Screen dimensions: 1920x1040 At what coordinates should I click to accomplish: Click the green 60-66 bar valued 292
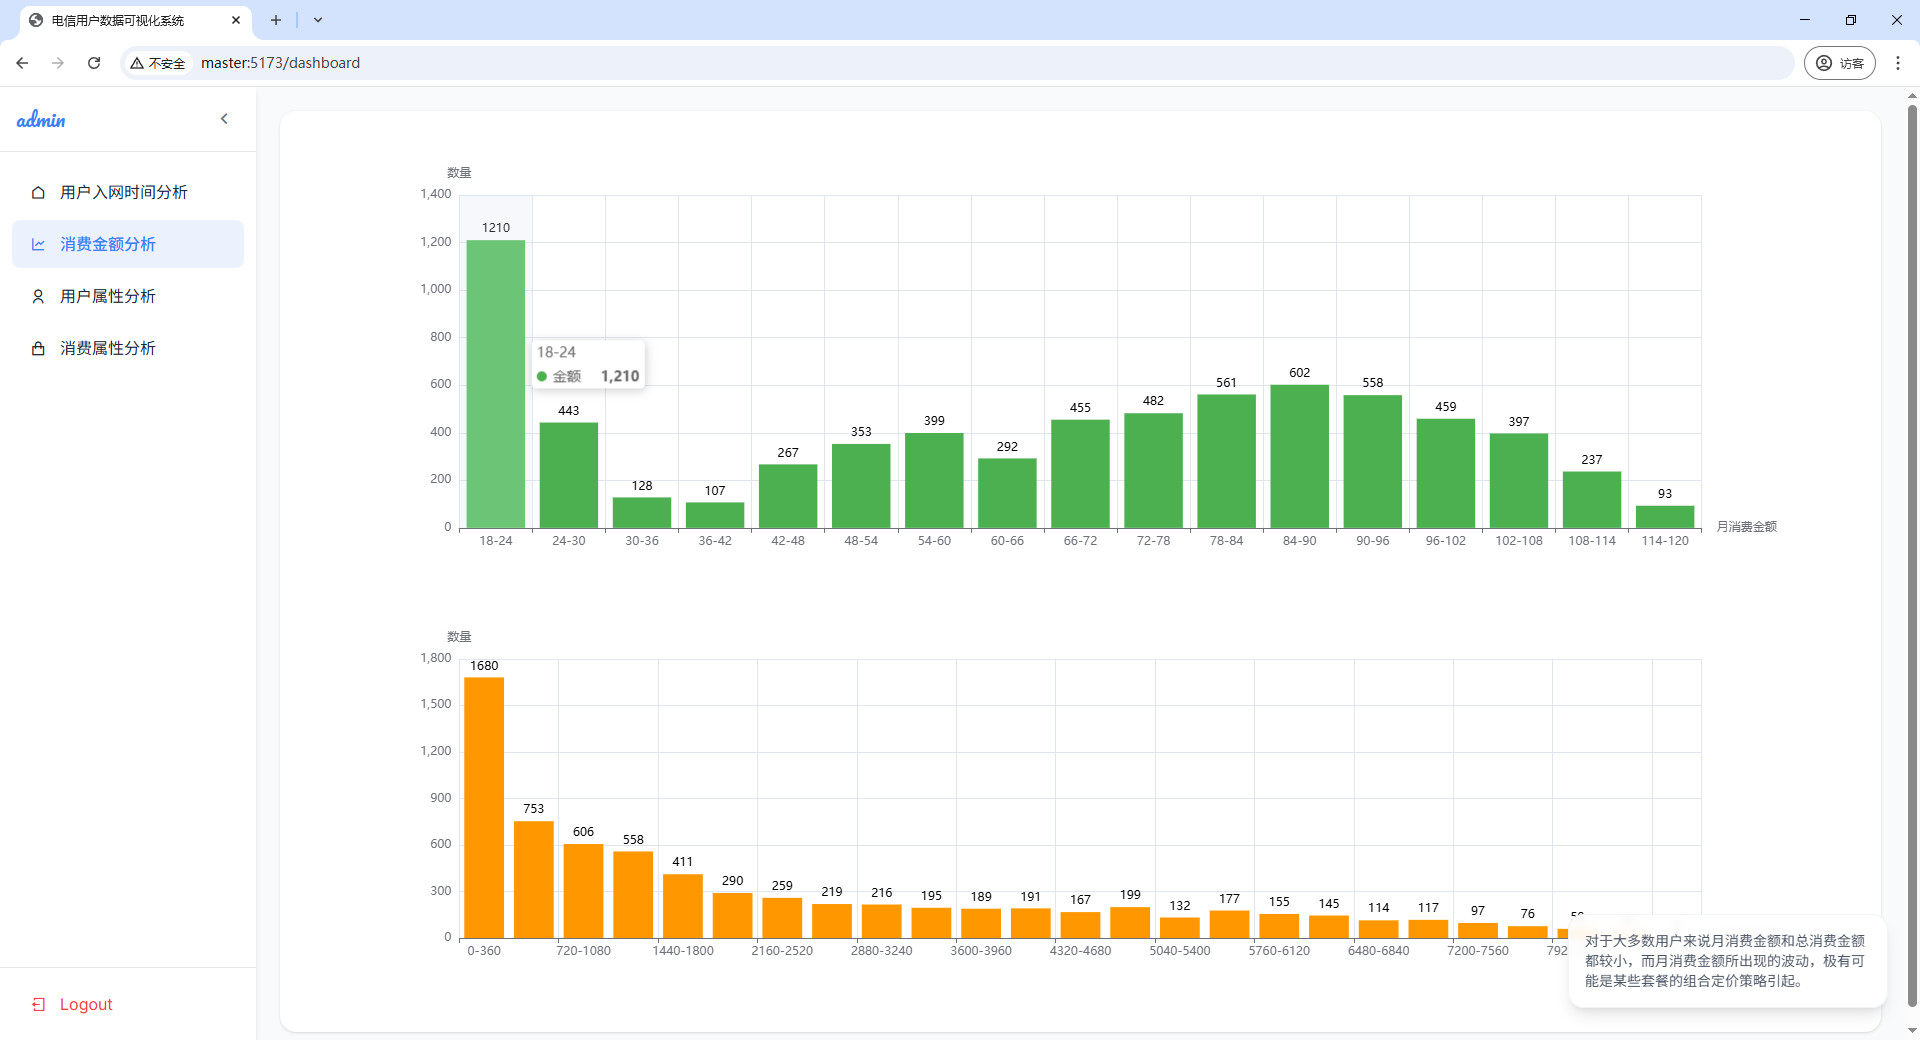pyautogui.click(x=1007, y=493)
